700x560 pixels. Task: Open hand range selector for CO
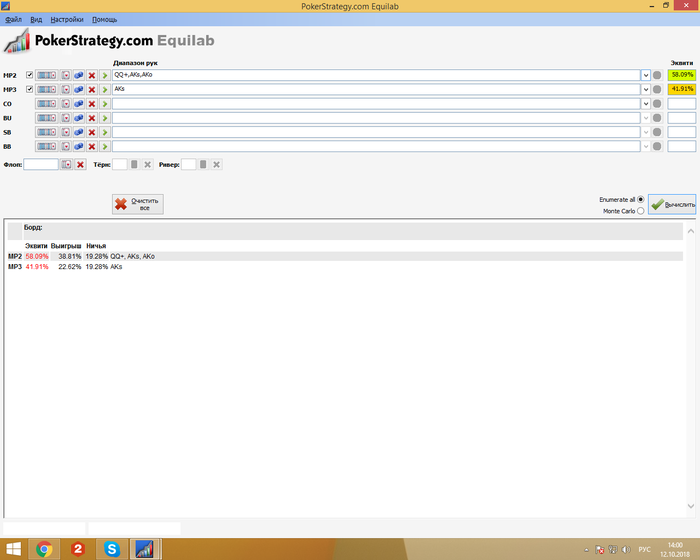pos(46,104)
